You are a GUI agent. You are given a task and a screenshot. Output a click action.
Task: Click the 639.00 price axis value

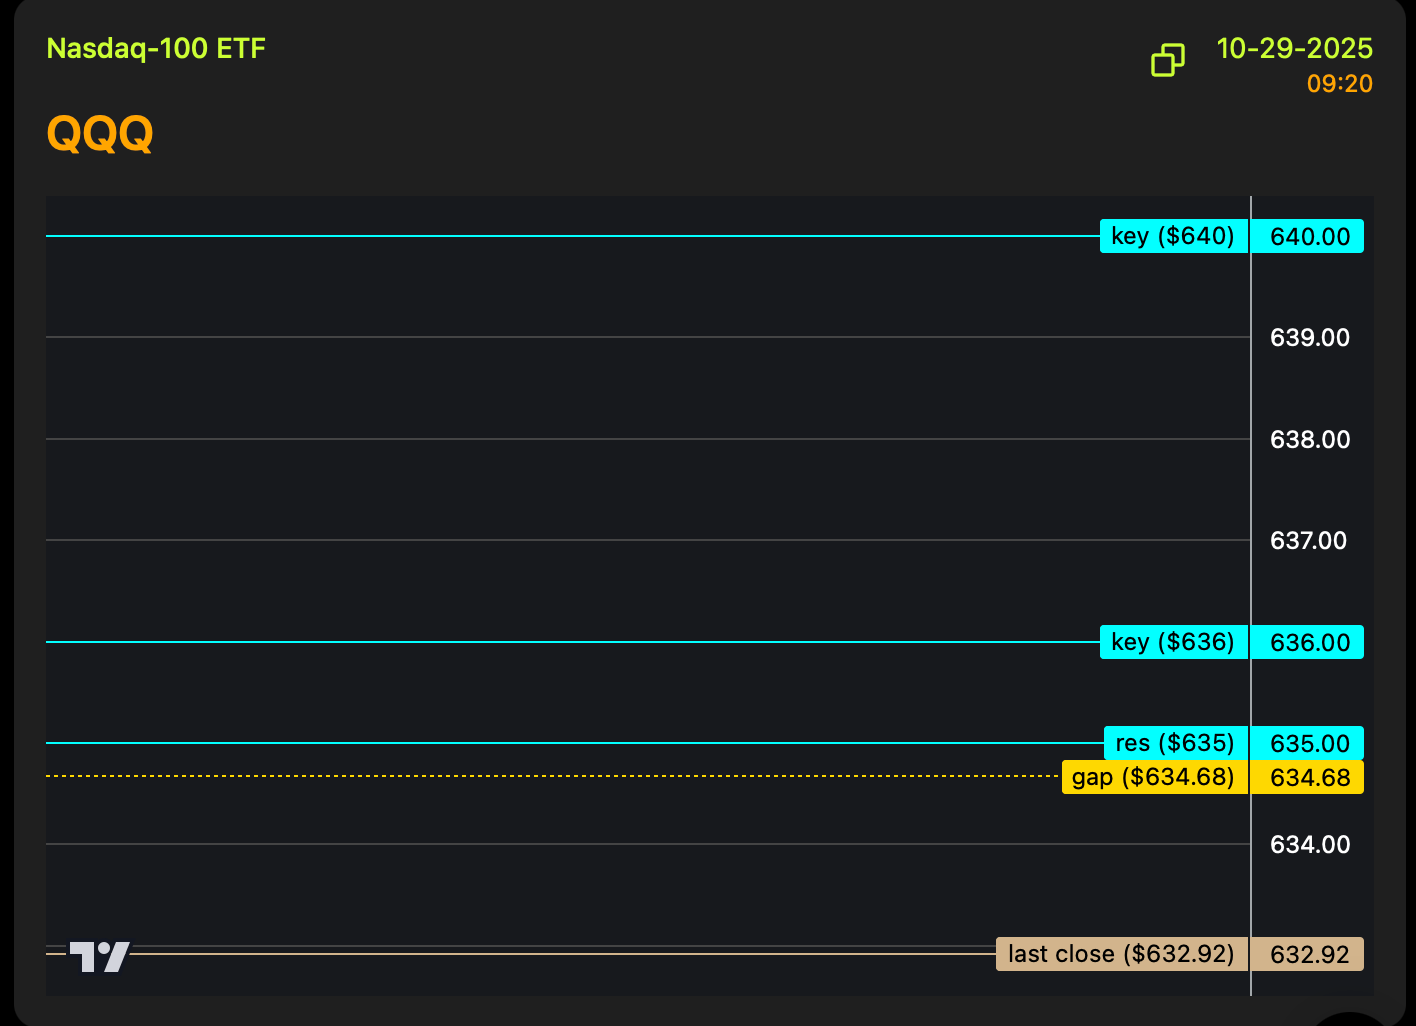[x=1309, y=338]
